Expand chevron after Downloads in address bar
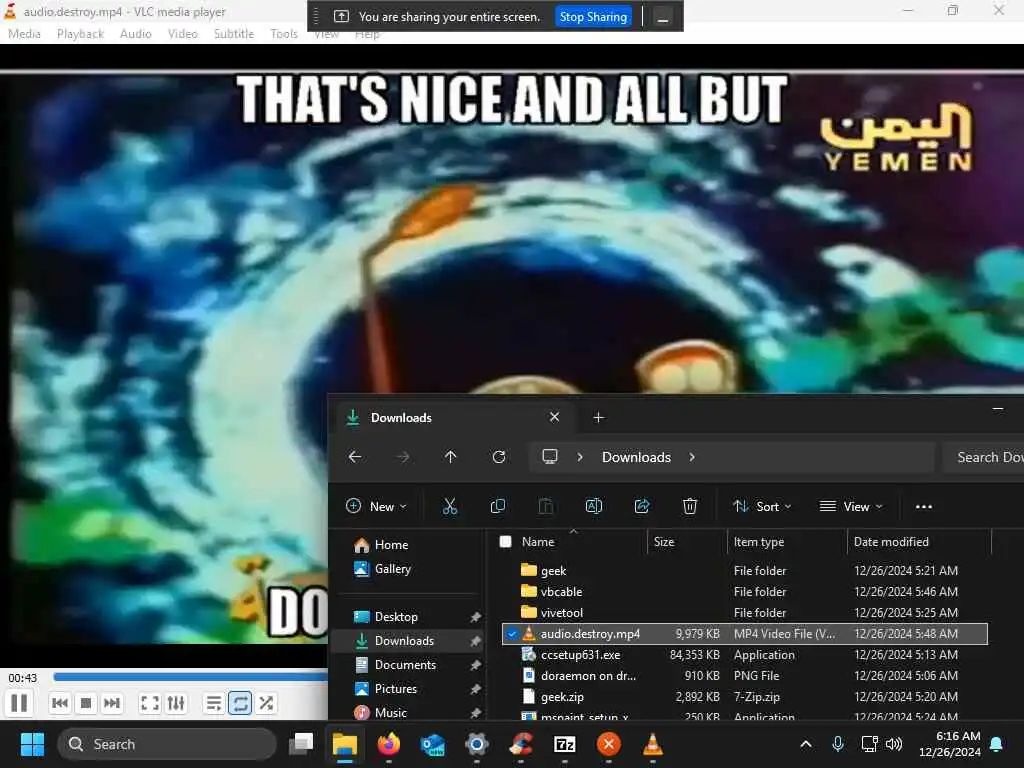The image size is (1024, 768). pos(692,457)
